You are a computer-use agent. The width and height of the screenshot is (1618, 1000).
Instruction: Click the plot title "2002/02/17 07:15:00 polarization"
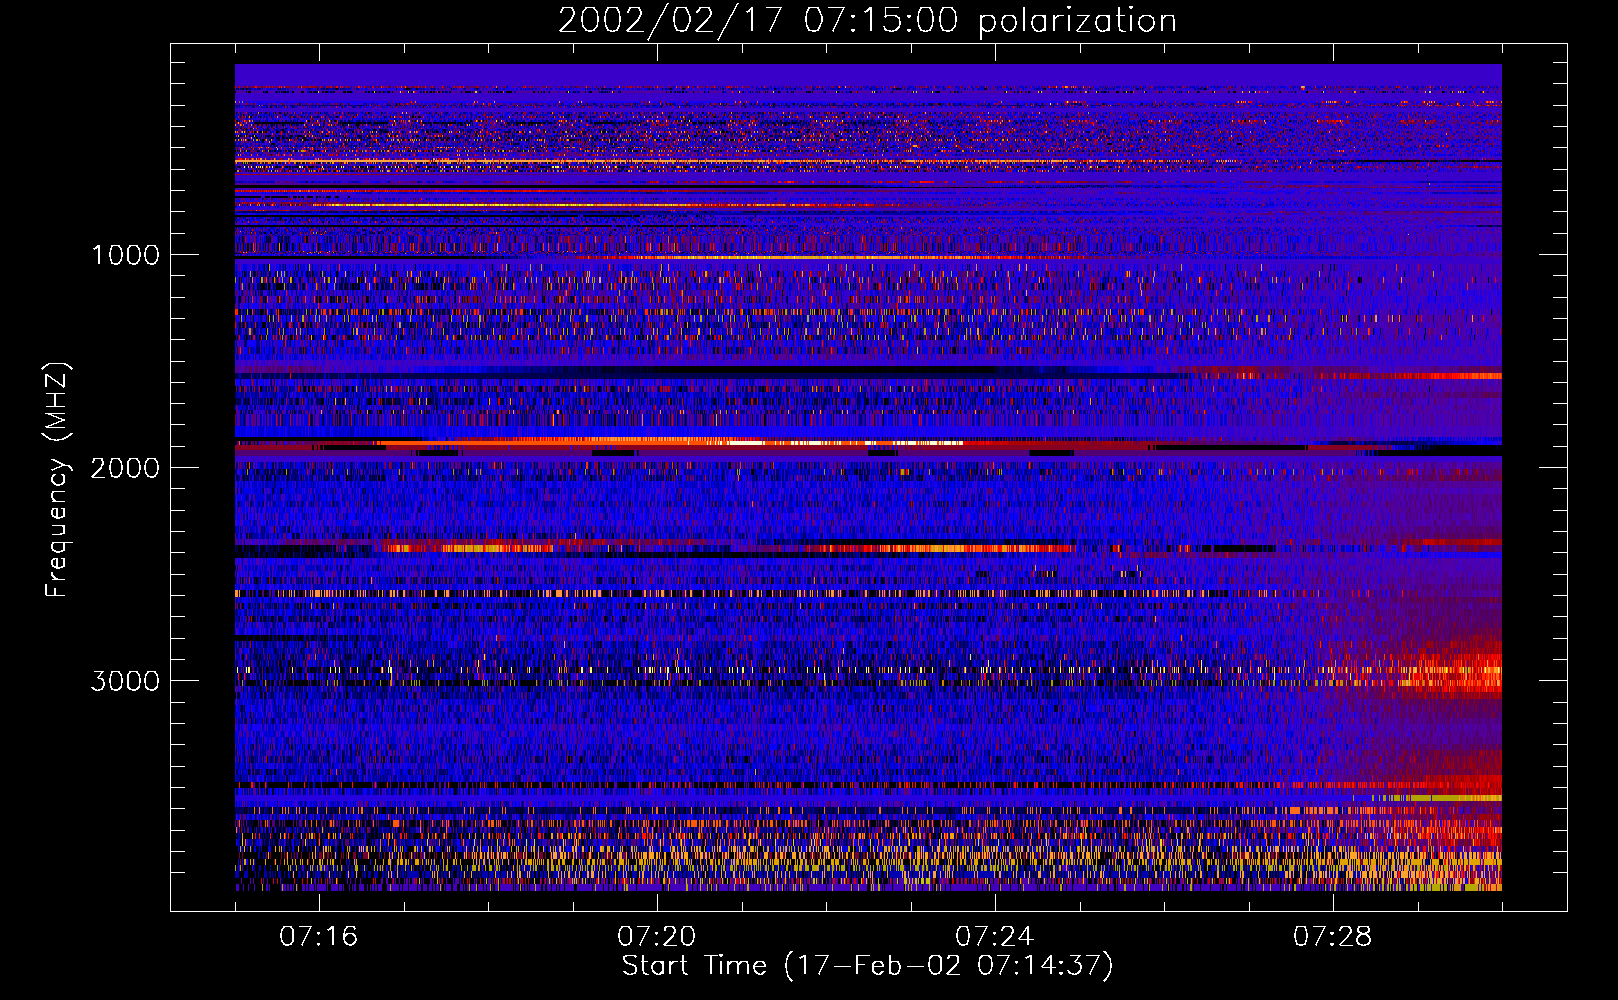coord(867,21)
